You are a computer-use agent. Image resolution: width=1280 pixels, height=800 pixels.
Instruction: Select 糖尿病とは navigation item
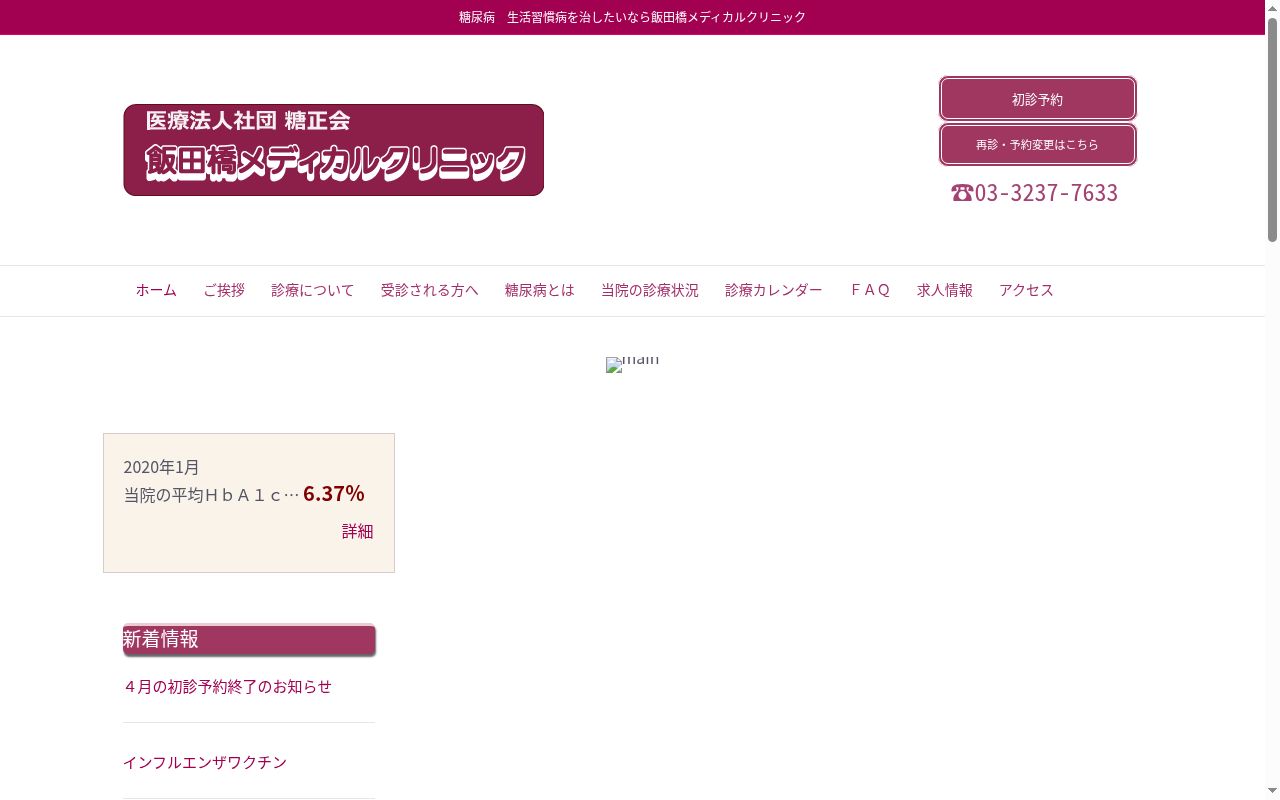pyautogui.click(x=539, y=290)
